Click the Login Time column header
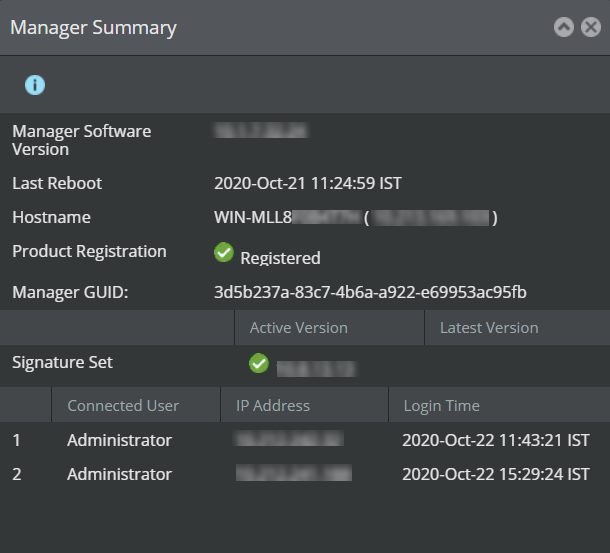The image size is (610, 553). click(500, 406)
